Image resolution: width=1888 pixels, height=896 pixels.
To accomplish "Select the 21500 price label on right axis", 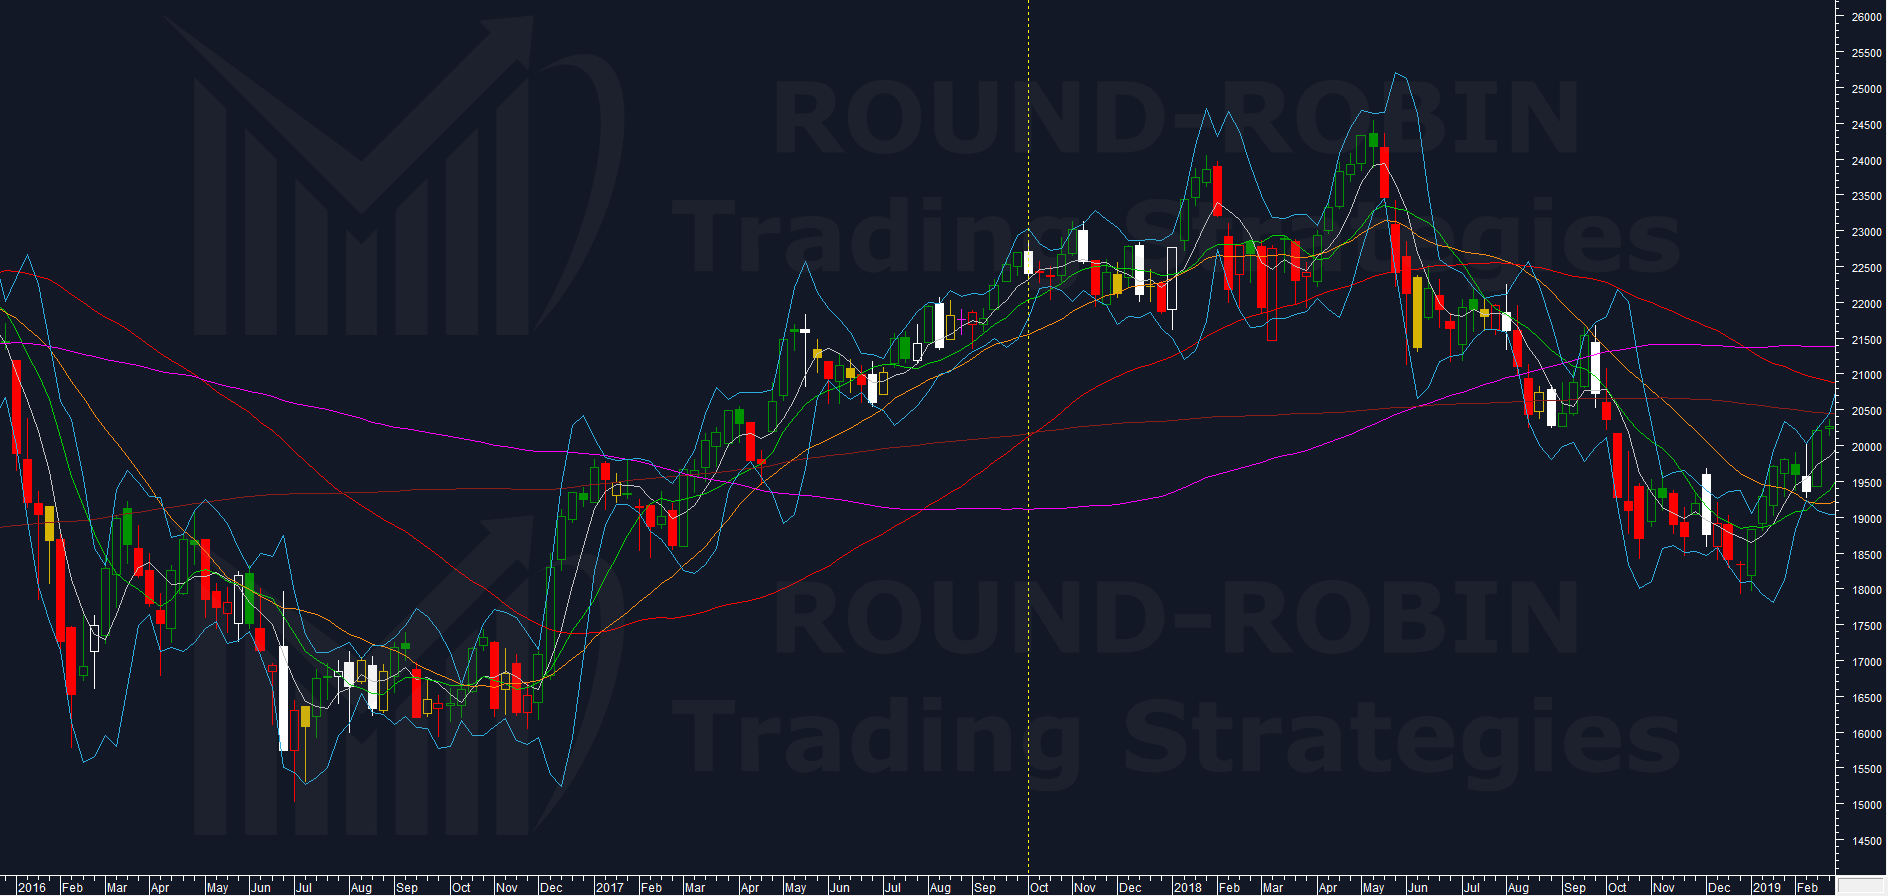I will coord(1866,340).
